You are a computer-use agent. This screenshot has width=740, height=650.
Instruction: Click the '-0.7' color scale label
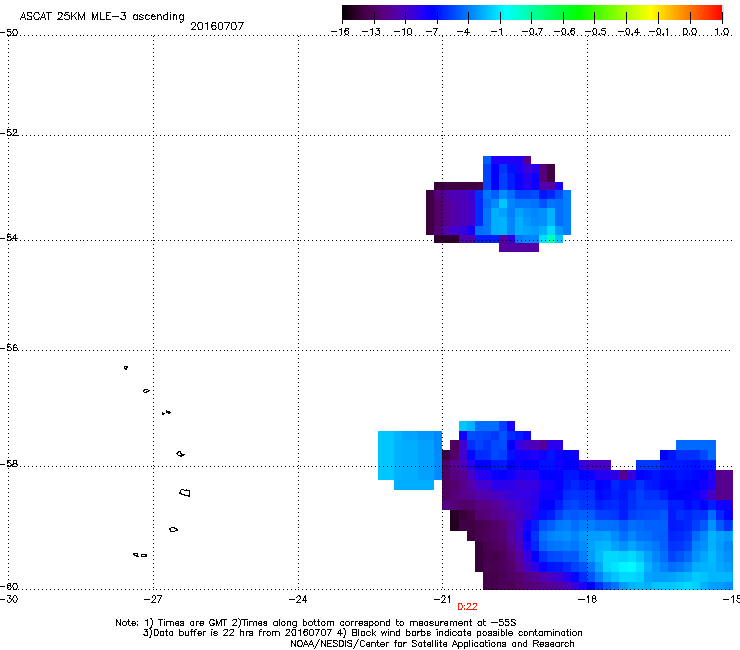click(532, 32)
